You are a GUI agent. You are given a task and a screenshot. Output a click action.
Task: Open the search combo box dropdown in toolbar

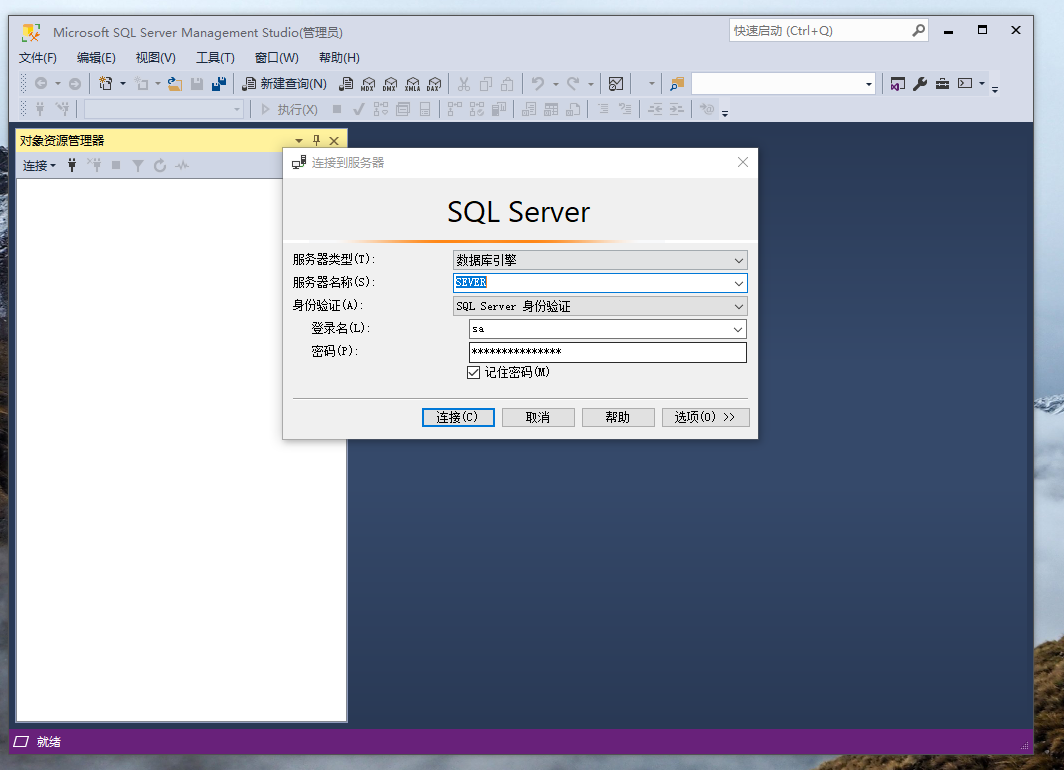tap(869, 84)
